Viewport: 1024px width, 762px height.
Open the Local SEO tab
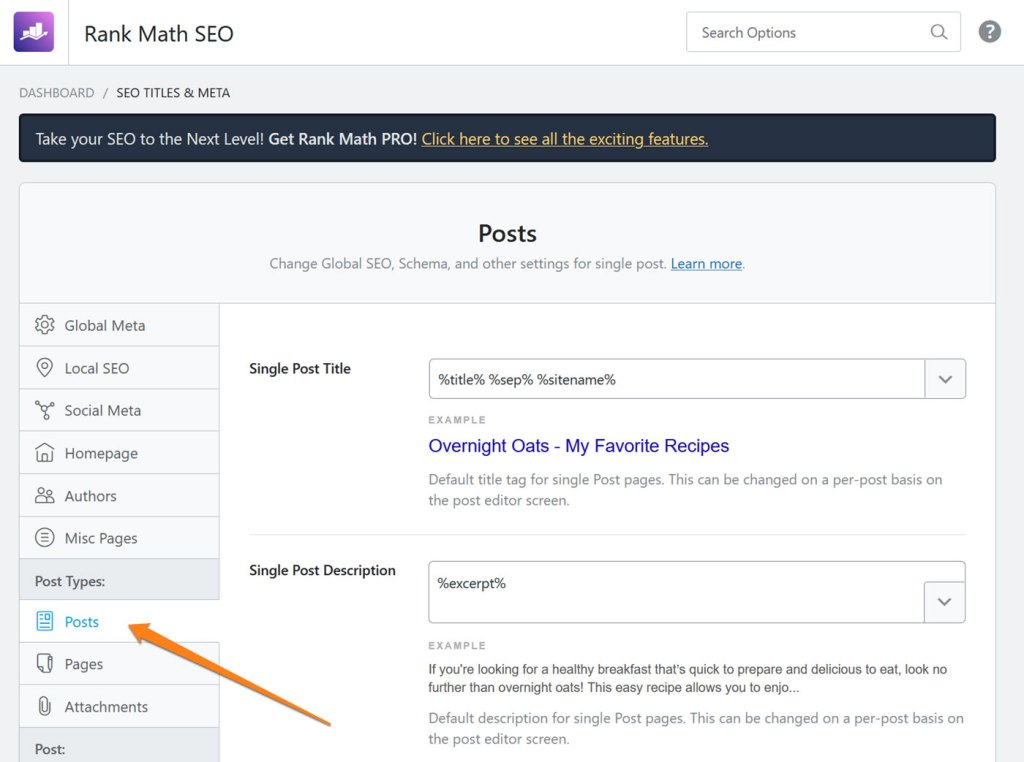120,368
